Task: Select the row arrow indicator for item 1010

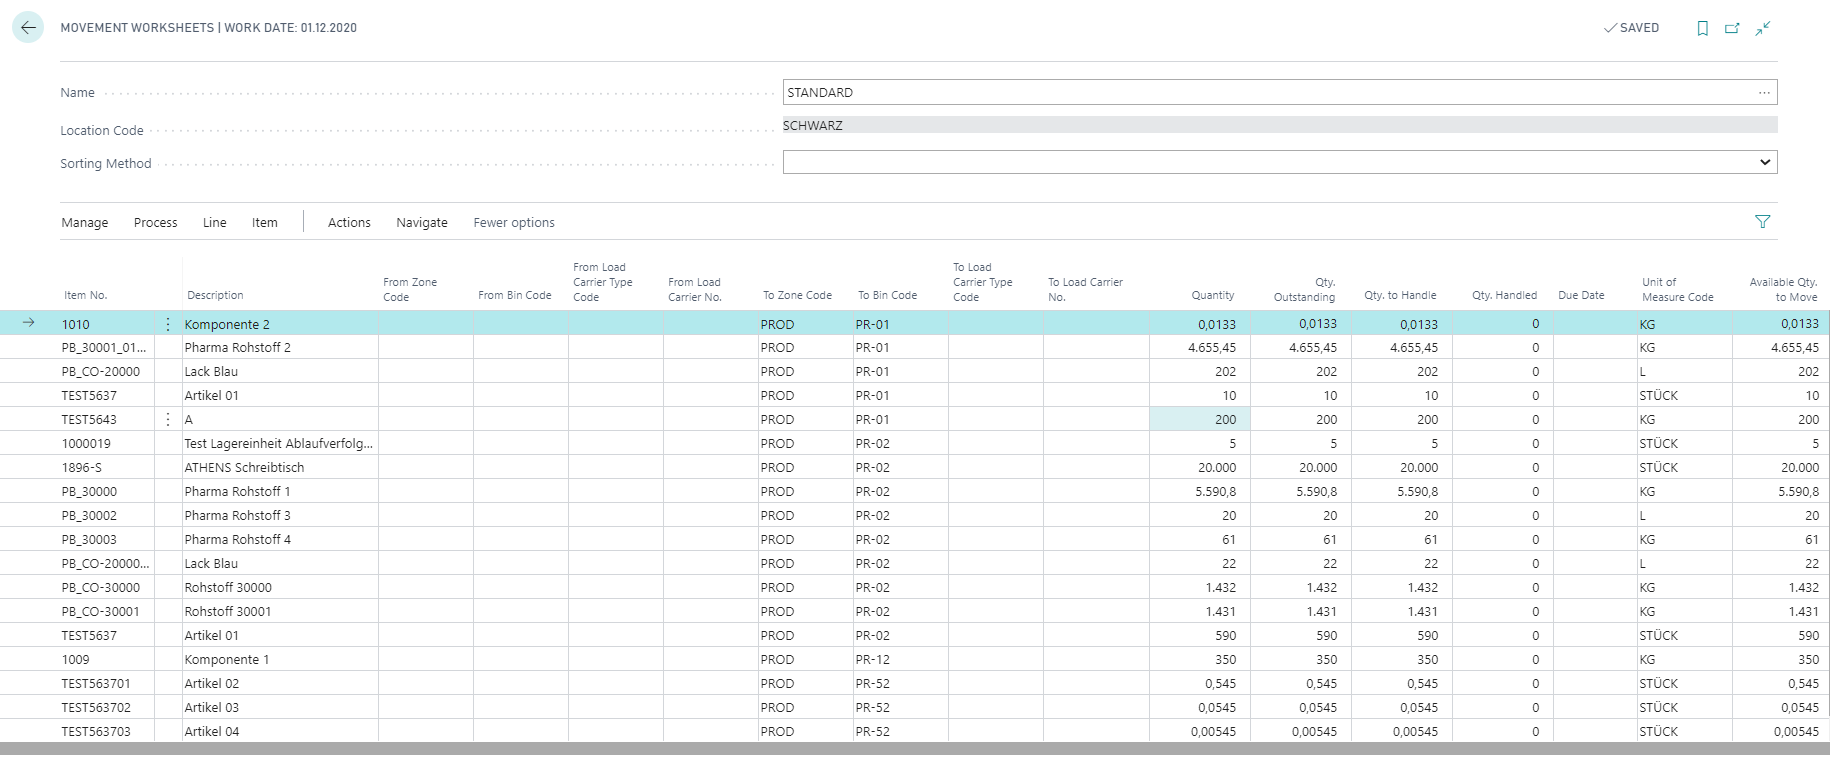Action: point(28,323)
